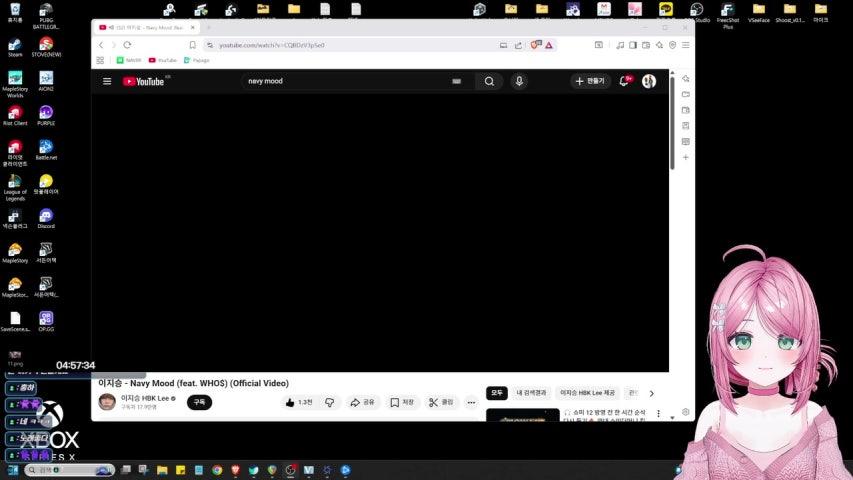
Task: Open sidebar settings gear at bottom right
Action: coord(685,413)
